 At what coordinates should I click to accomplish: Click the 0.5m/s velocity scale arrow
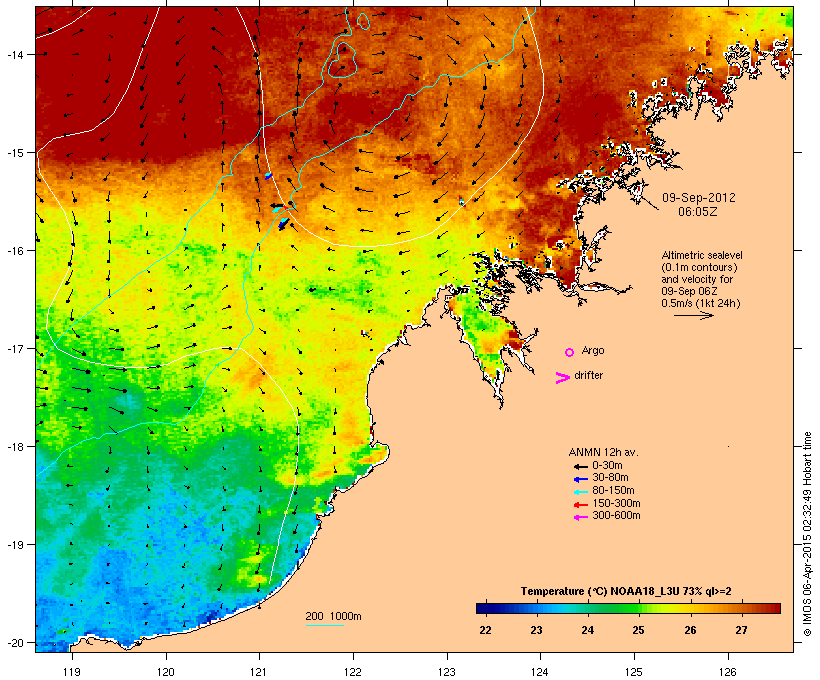coord(693,315)
